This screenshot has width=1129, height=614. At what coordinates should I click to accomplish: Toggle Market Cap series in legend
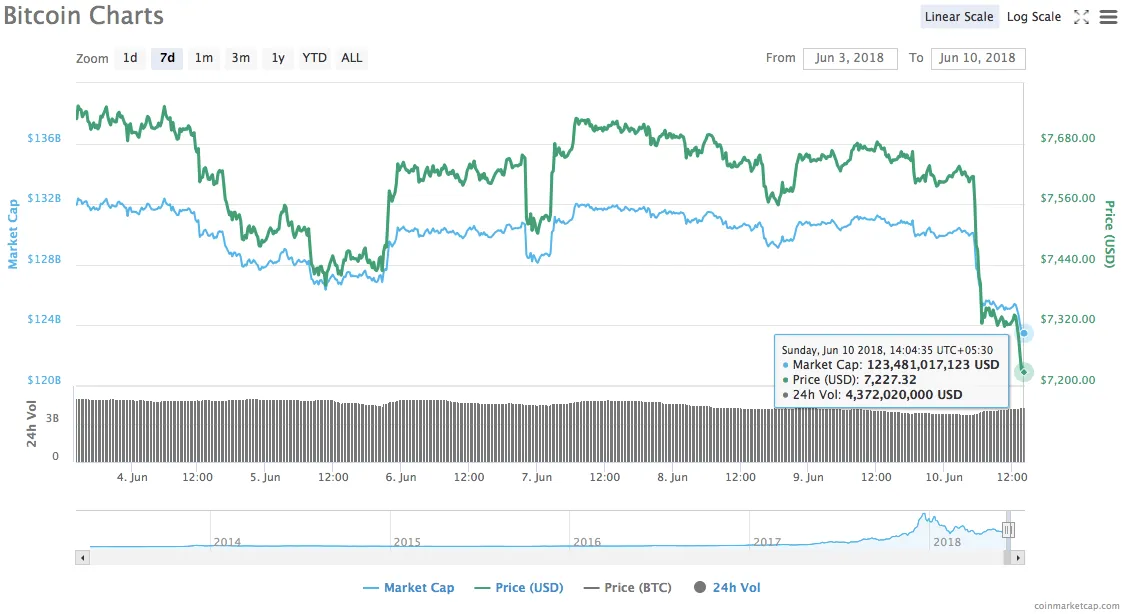pos(408,587)
